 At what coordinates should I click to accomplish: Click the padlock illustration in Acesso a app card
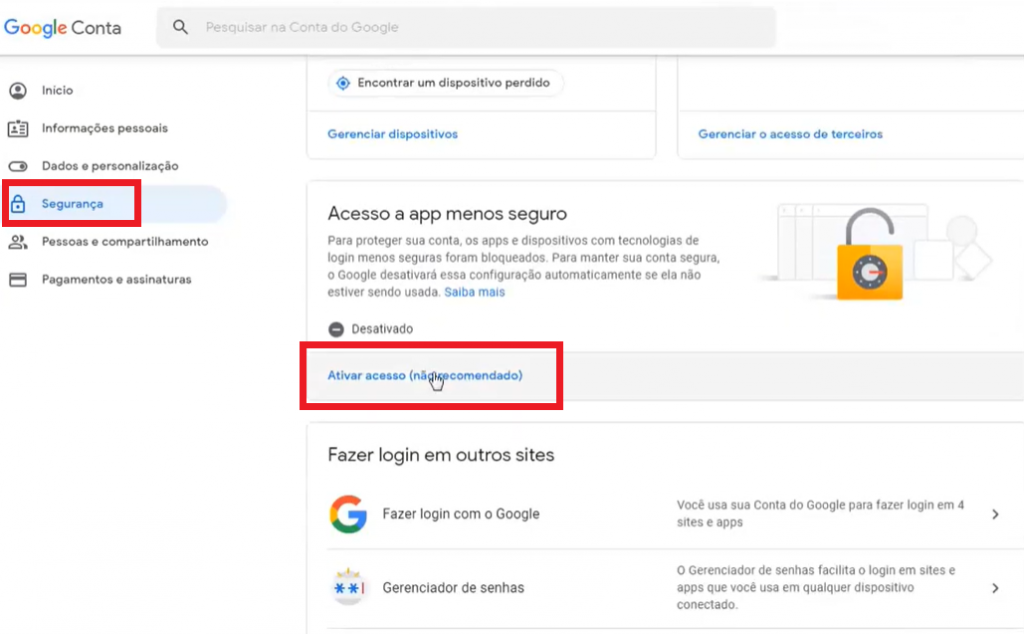point(870,255)
